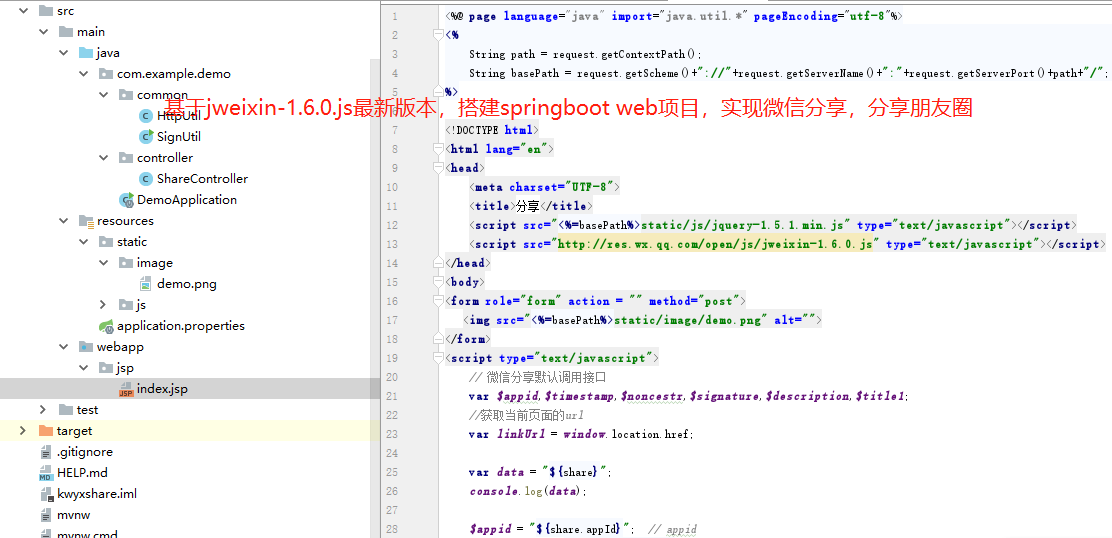Open ShareController in the project tree
This screenshot has width=1112, height=538.
[x=203, y=179]
